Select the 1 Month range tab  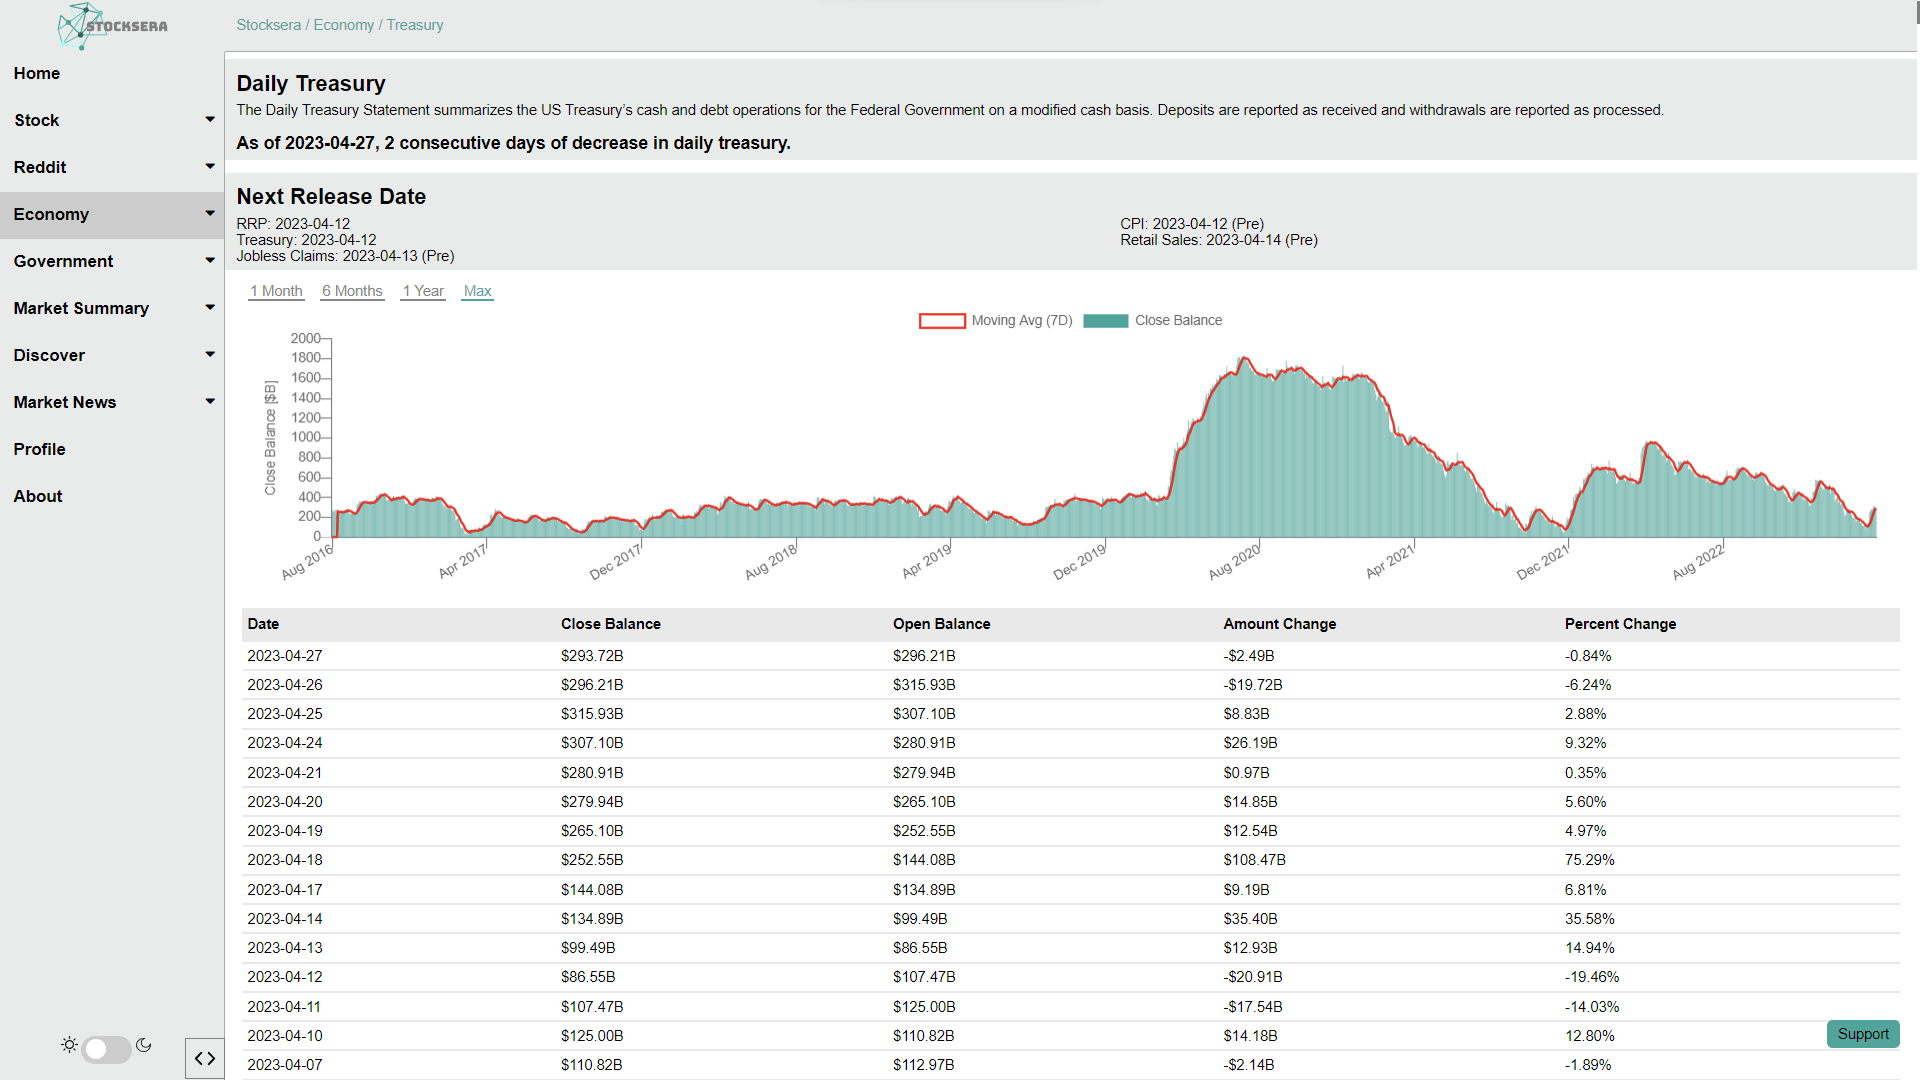pos(276,291)
